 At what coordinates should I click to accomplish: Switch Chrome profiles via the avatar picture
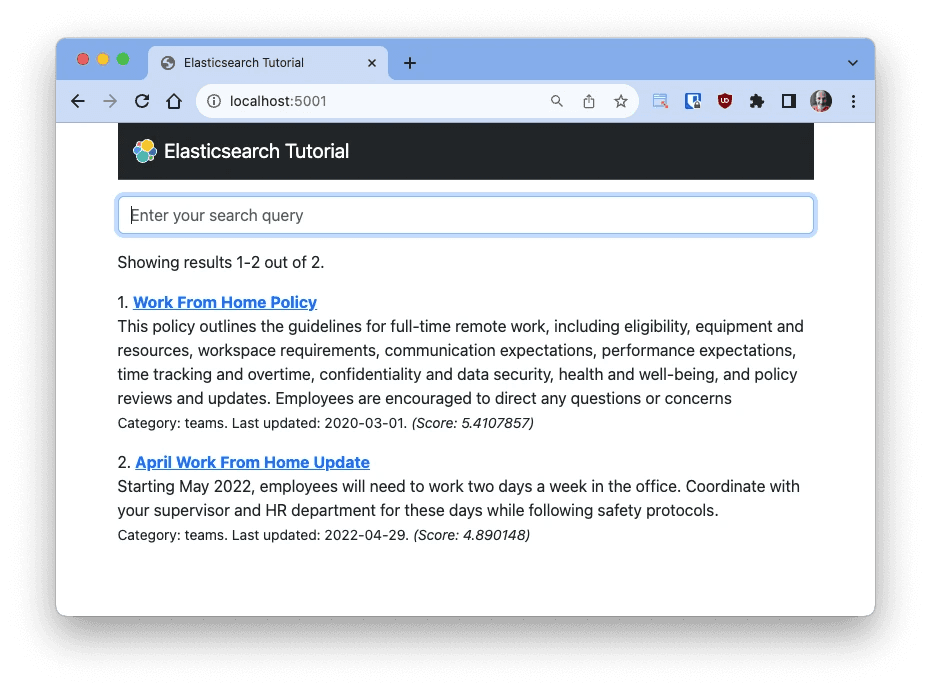point(820,101)
